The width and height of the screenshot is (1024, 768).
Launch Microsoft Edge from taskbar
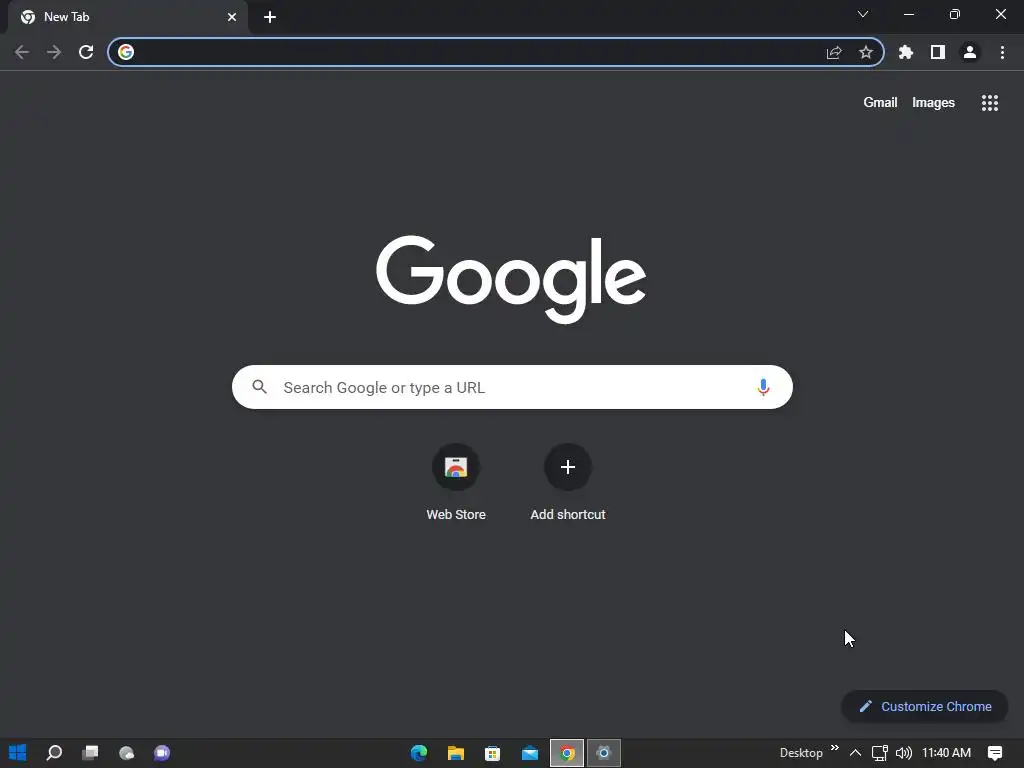419,753
